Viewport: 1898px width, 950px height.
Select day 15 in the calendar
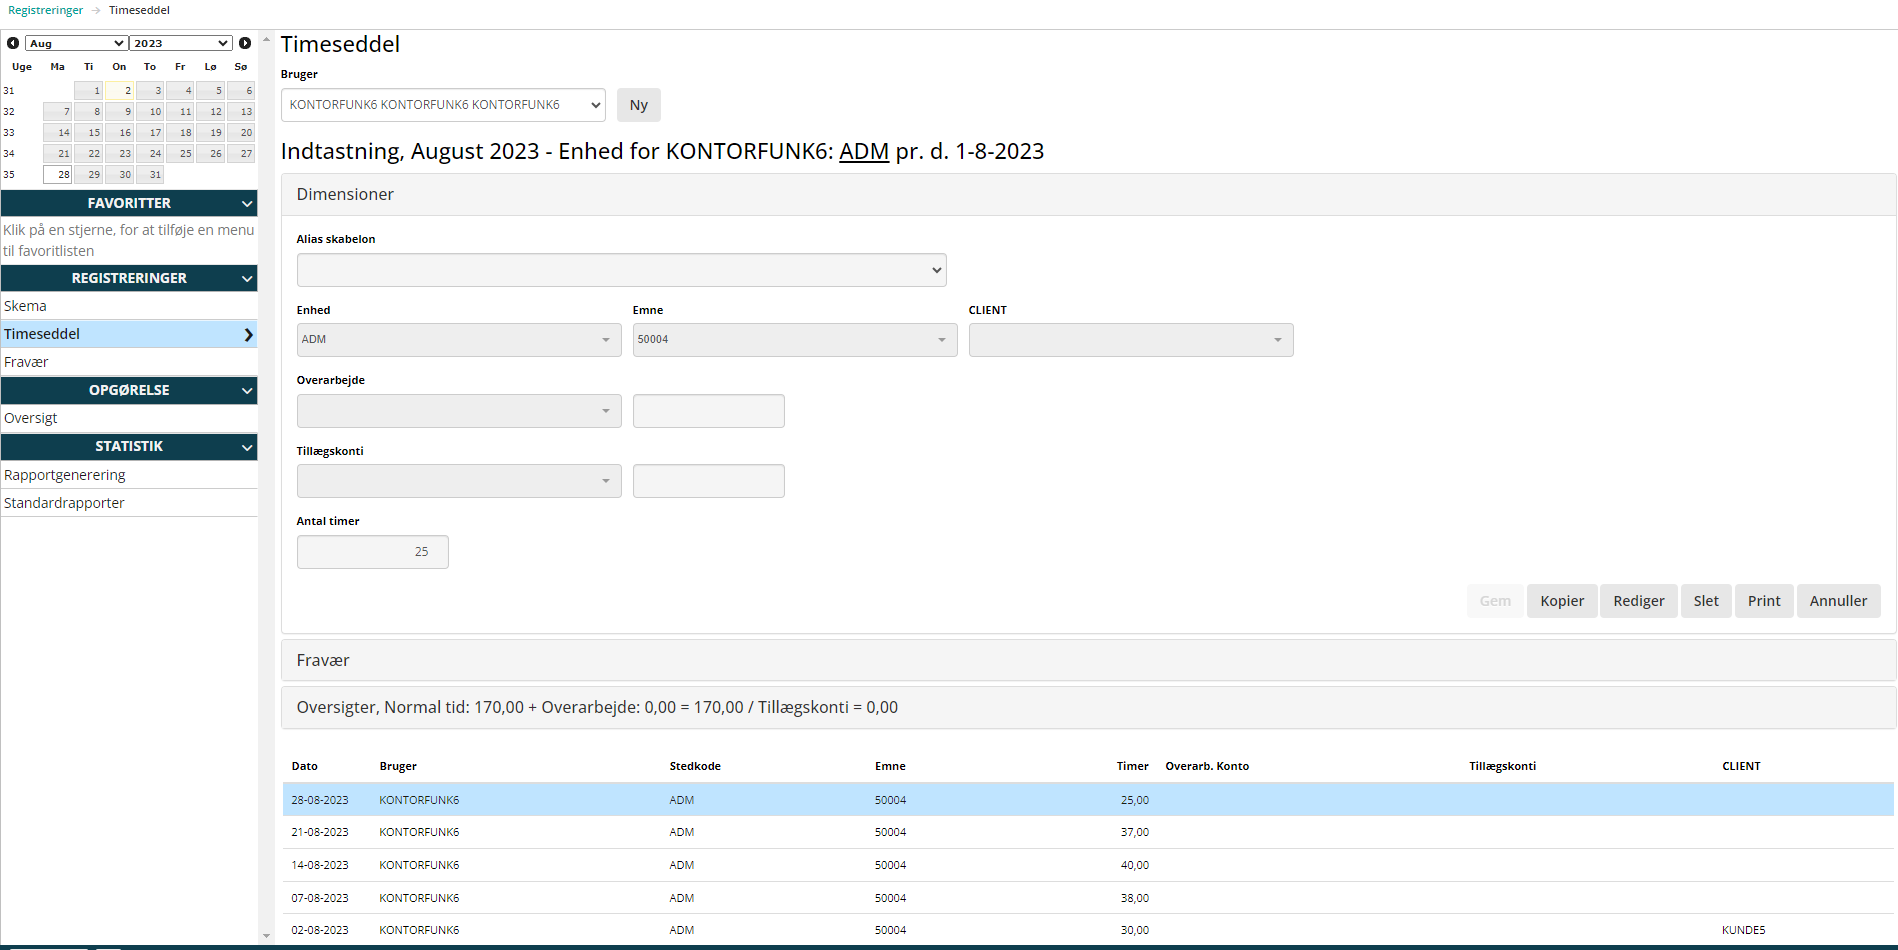(x=90, y=133)
